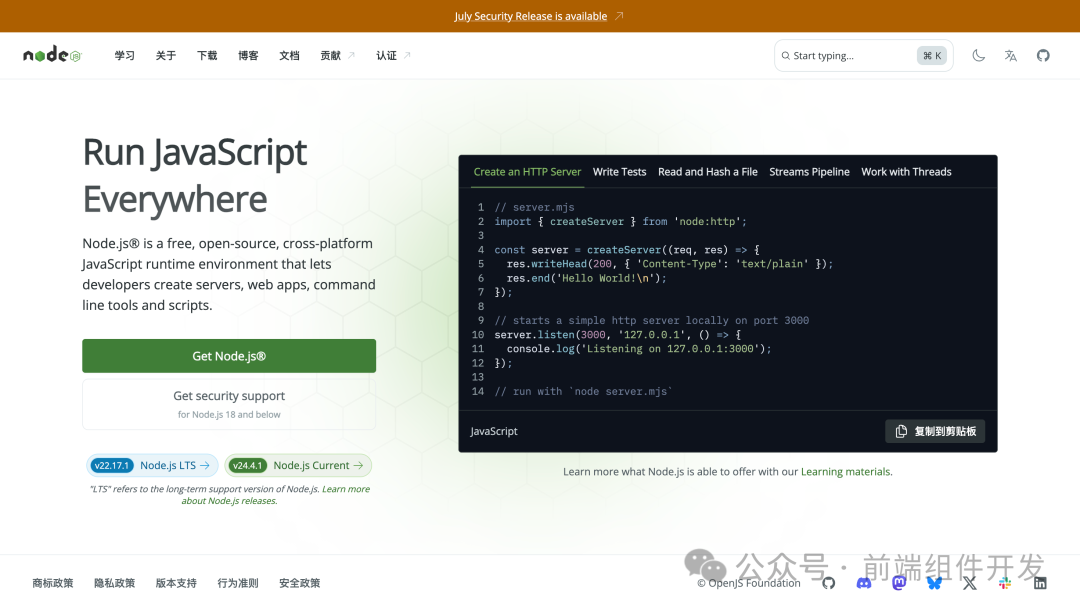Image resolution: width=1080 pixels, height=611 pixels.
Task: Click footer GitHub icon
Action: pyautogui.click(x=829, y=583)
